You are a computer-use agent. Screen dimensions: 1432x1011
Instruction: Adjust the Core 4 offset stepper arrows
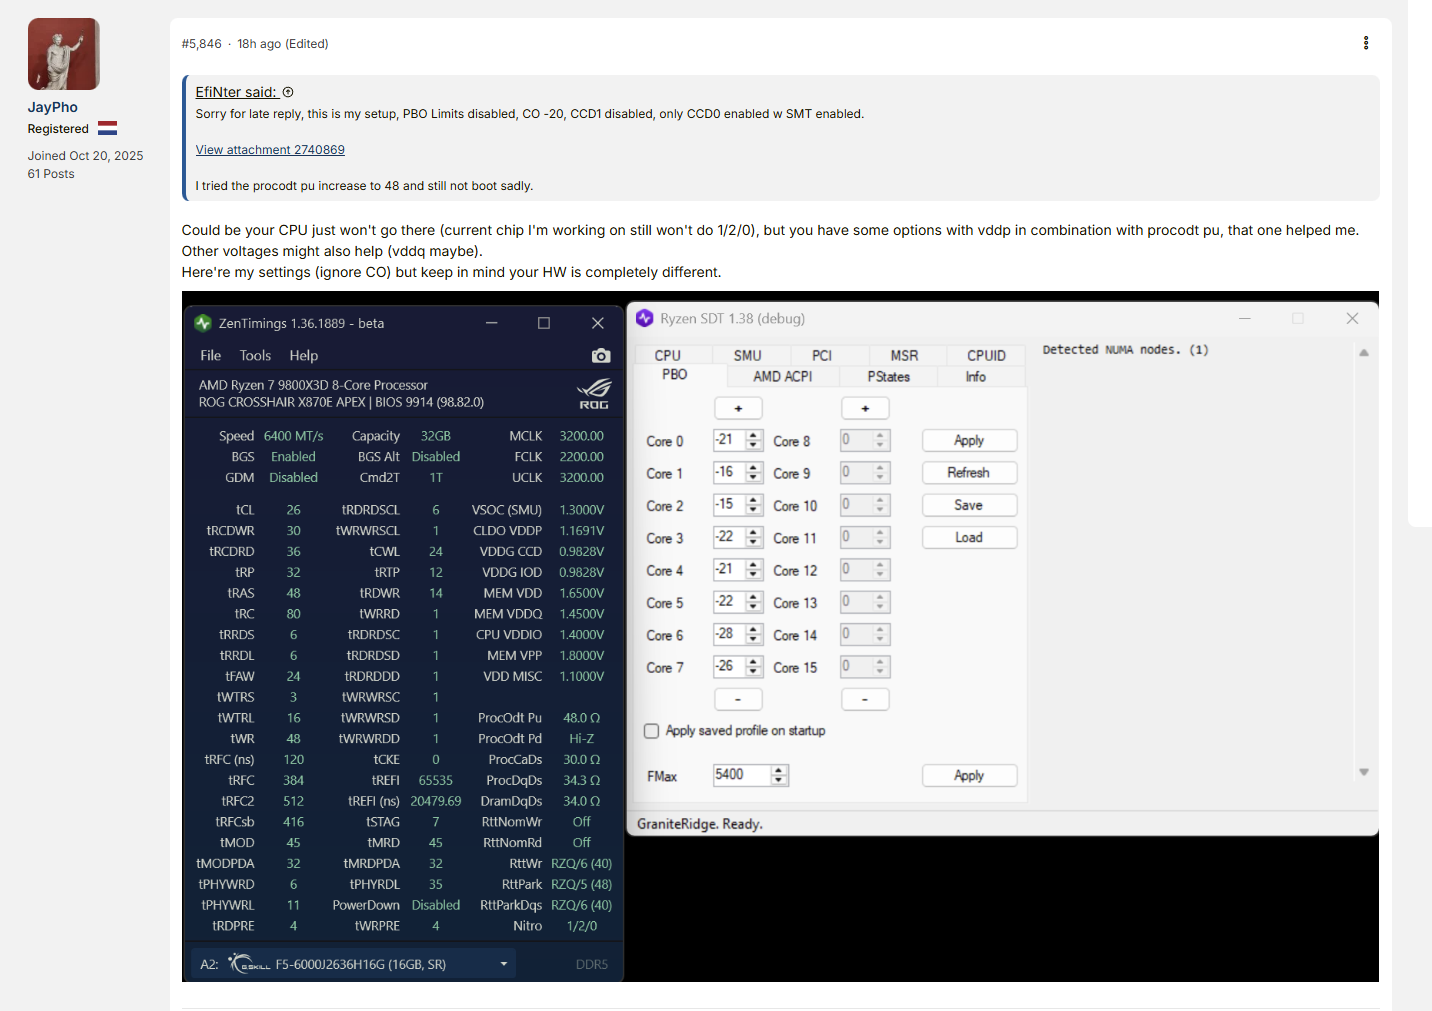click(x=754, y=570)
